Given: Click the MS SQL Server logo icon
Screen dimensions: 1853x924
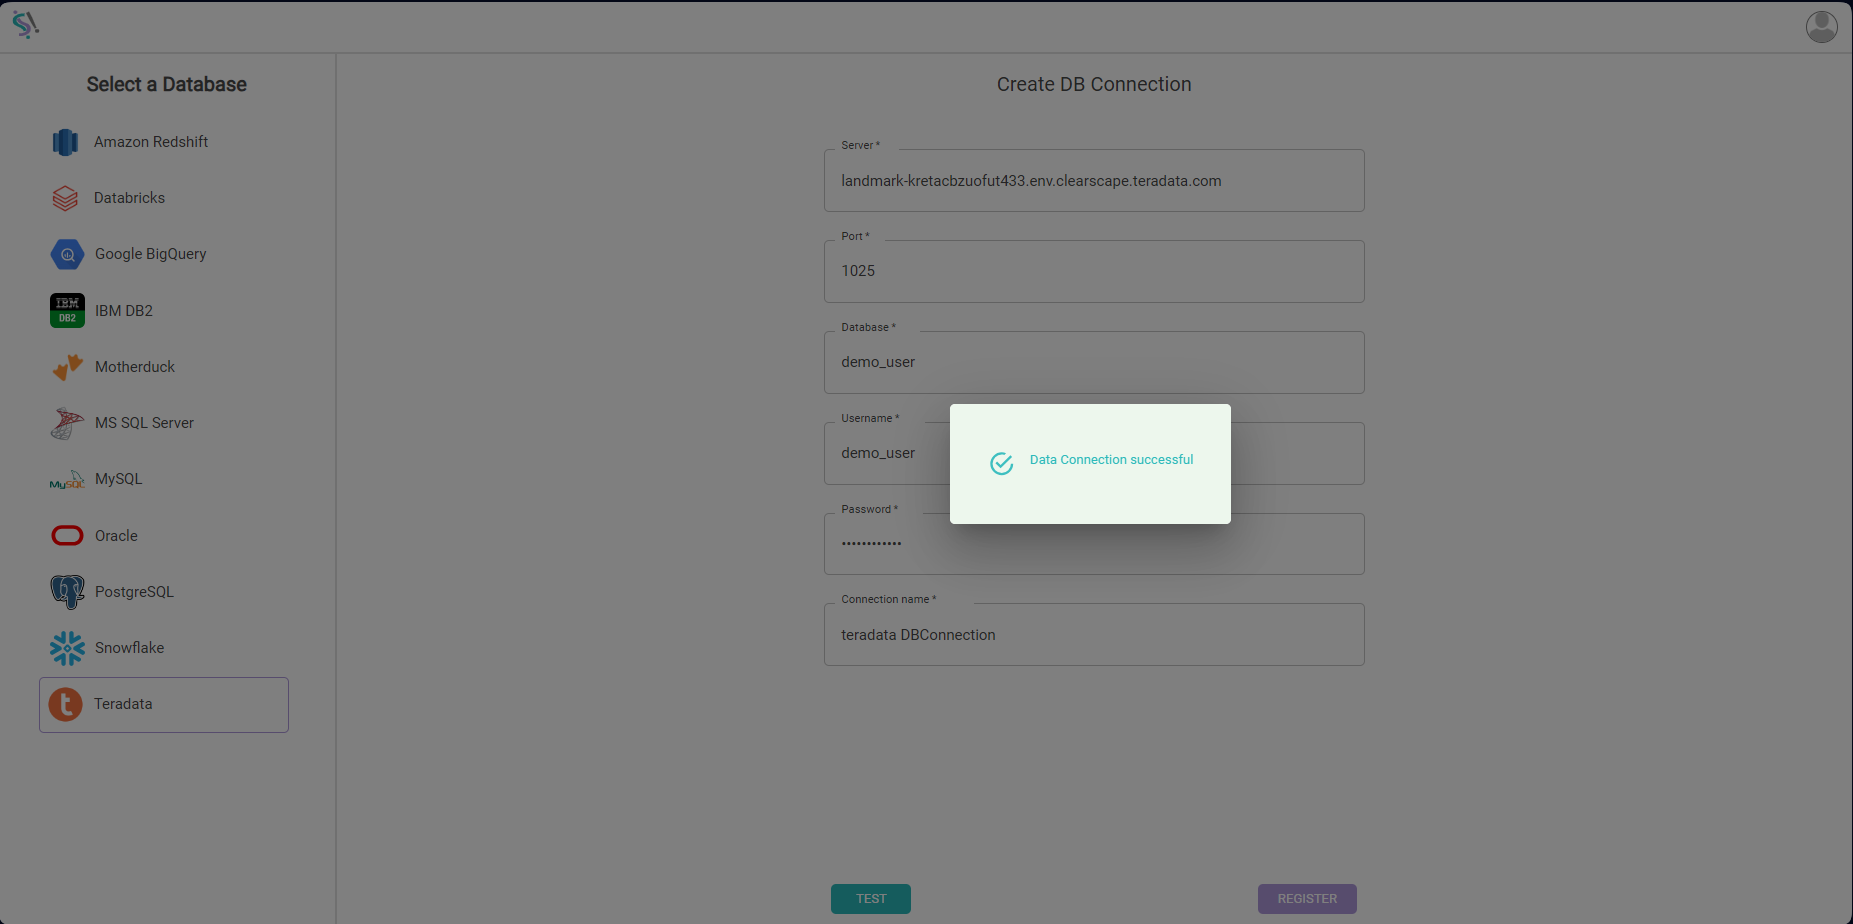Looking at the screenshot, I should click(x=67, y=423).
